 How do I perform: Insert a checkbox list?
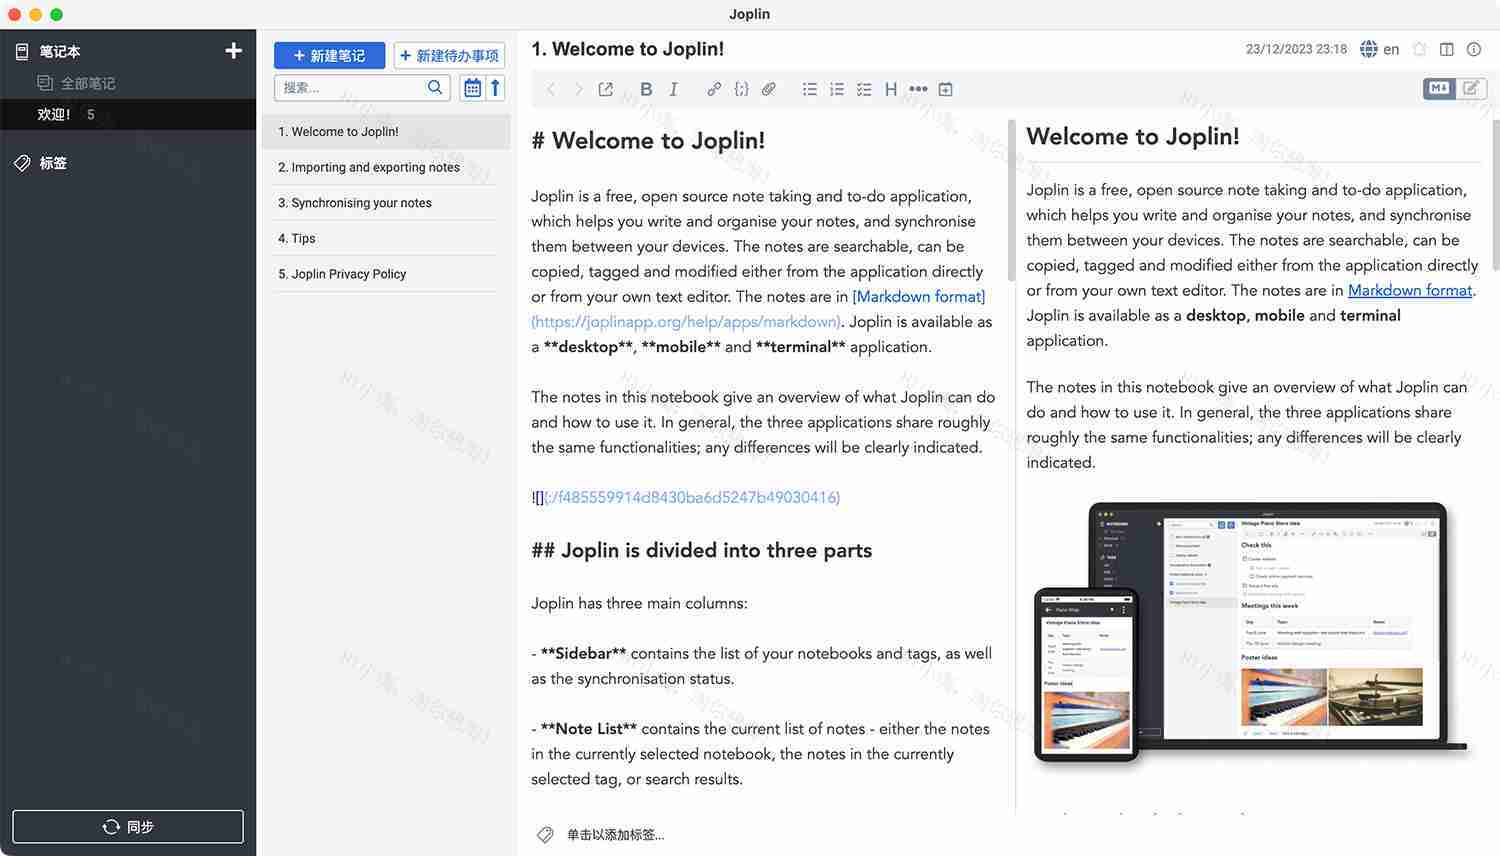863,89
